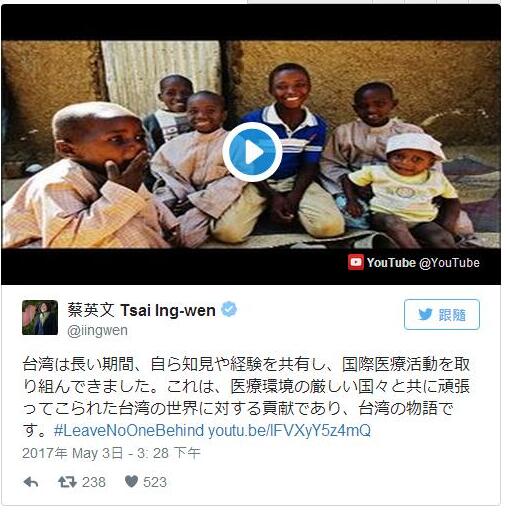Click the Twitter bird icon in the follow button
Screen dimensions: 507x513
(x=425, y=314)
